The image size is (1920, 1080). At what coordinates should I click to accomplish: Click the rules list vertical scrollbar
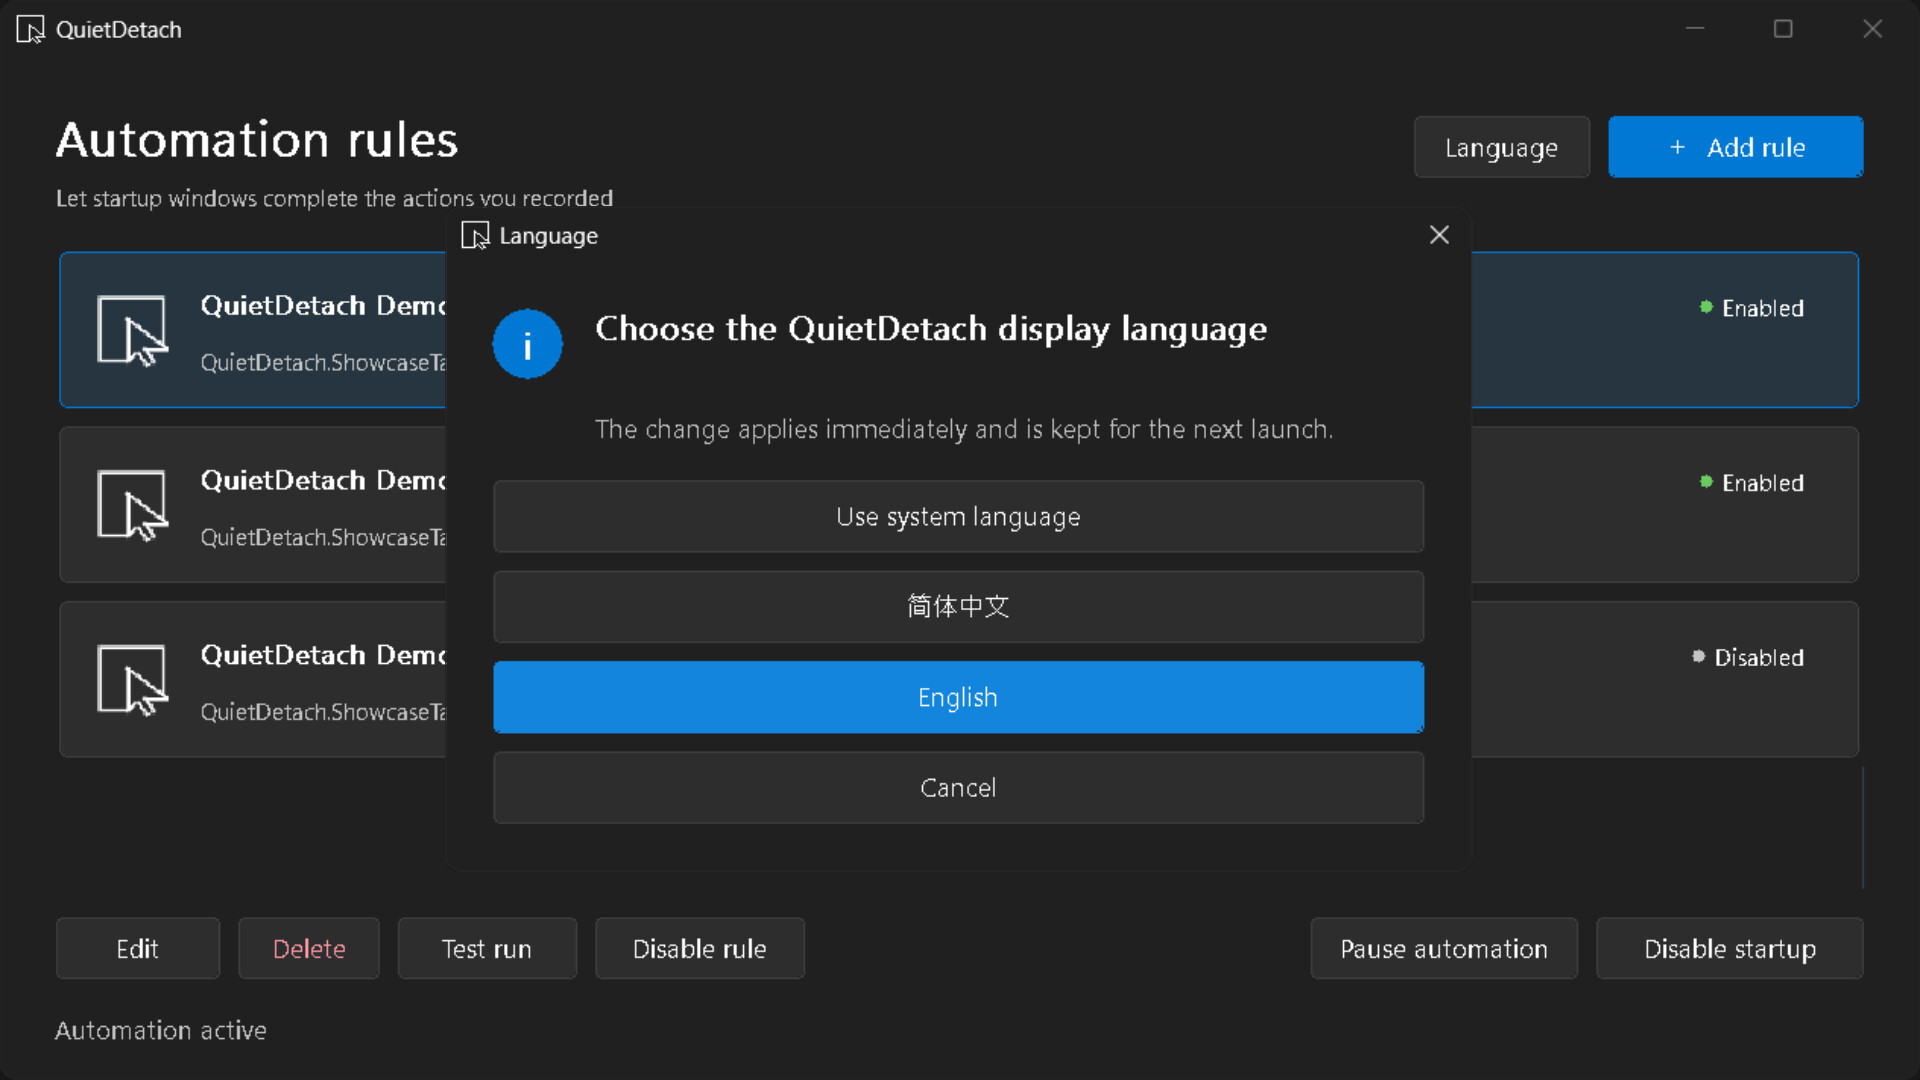[x=1863, y=827]
